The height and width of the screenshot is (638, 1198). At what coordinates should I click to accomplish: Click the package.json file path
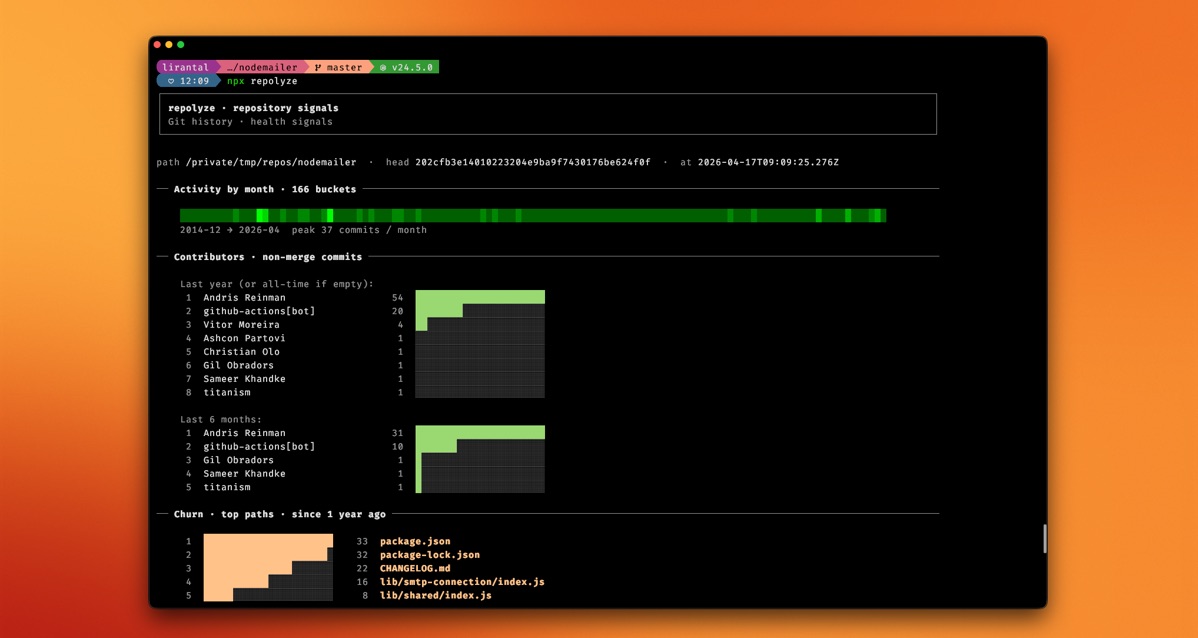pos(415,541)
